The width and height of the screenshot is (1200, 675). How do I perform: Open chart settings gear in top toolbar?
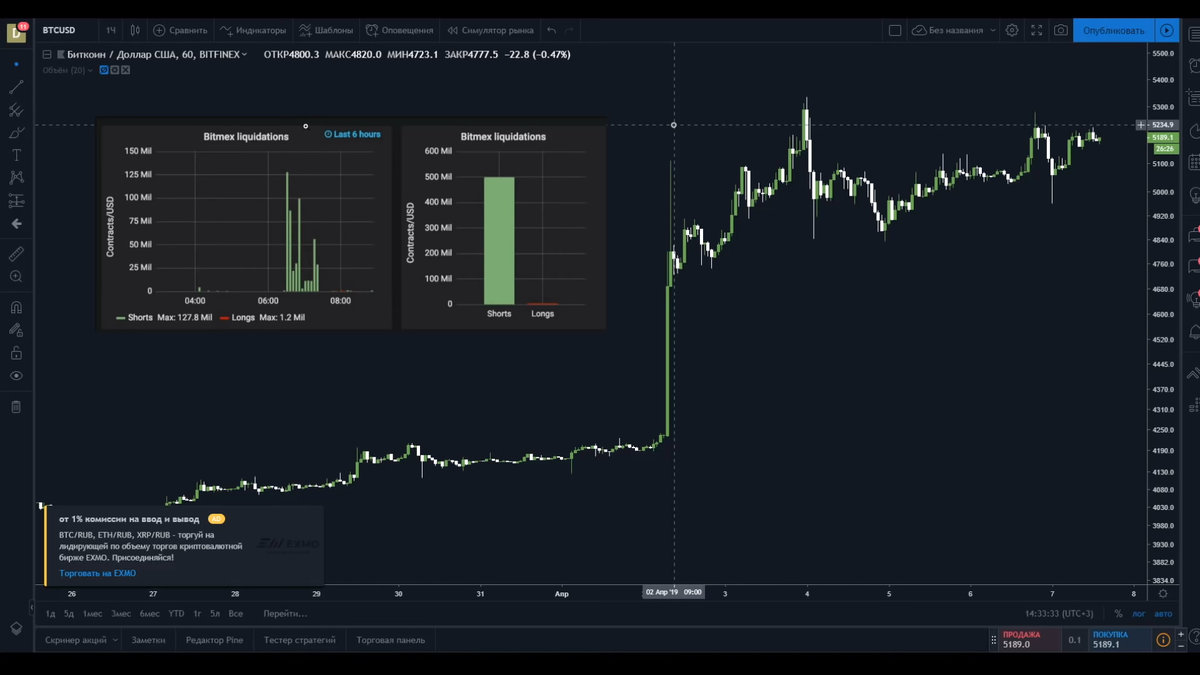(x=1012, y=30)
